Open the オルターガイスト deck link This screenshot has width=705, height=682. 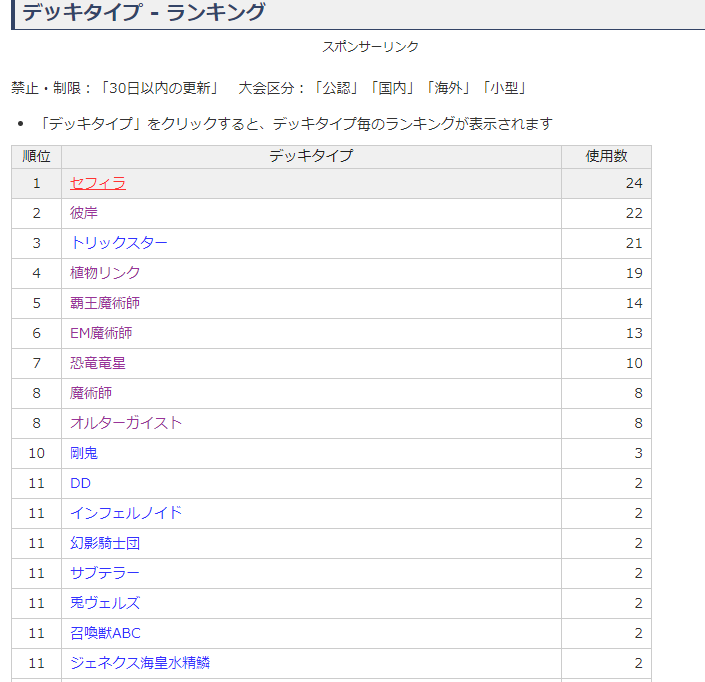(x=126, y=423)
